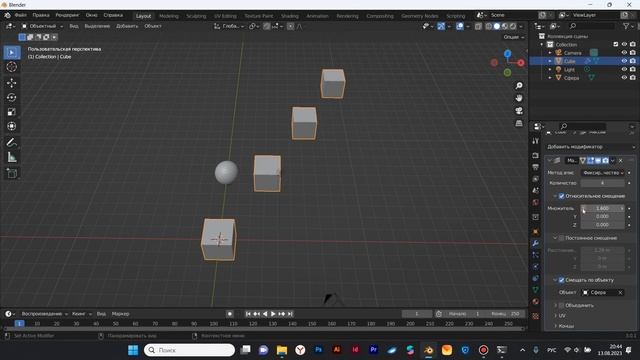
Task: Hide Light in viewport via eye icon
Action: click(624, 69)
